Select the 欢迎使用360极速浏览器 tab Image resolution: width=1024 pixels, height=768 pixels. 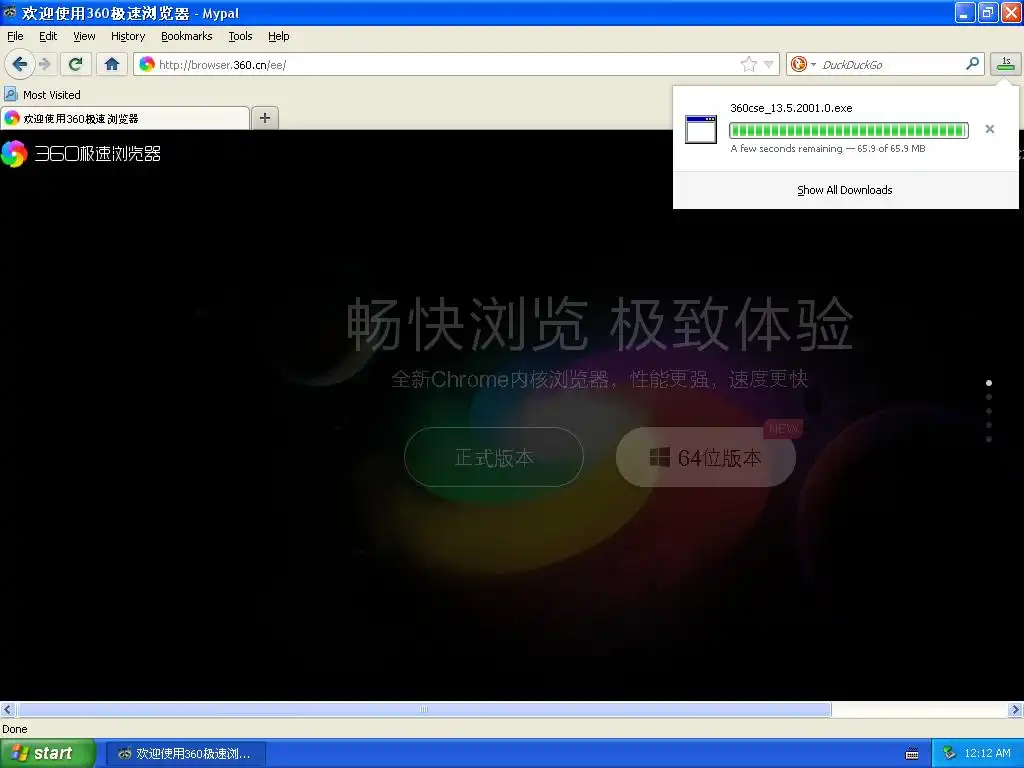[125, 118]
